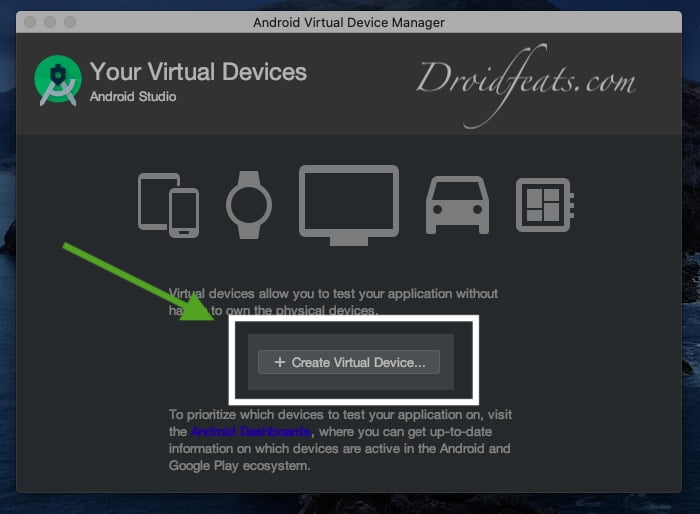Click the Android Automotive car icon
The height and width of the screenshot is (514, 700).
click(458, 205)
